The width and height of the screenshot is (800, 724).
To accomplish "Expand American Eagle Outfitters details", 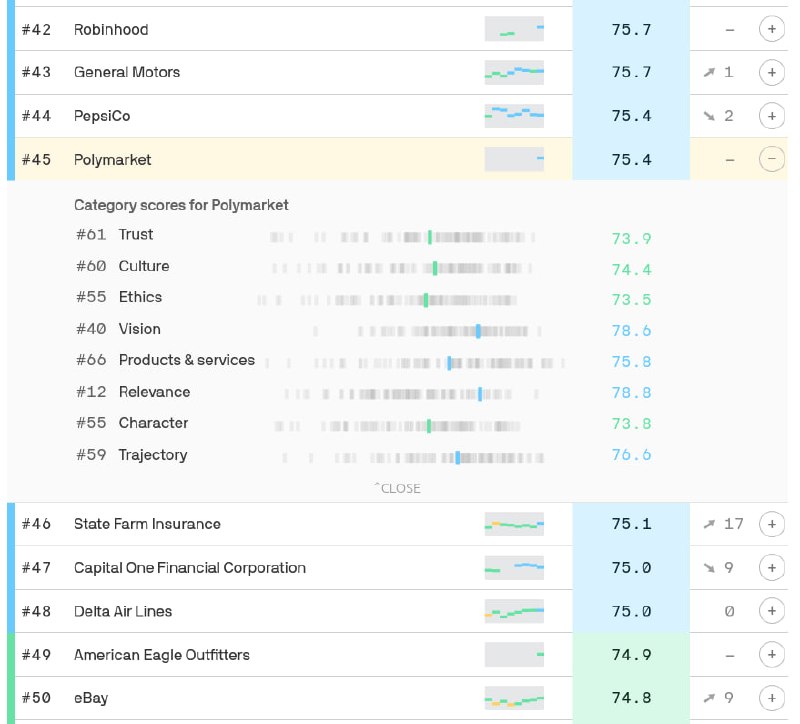I will tap(771, 654).
